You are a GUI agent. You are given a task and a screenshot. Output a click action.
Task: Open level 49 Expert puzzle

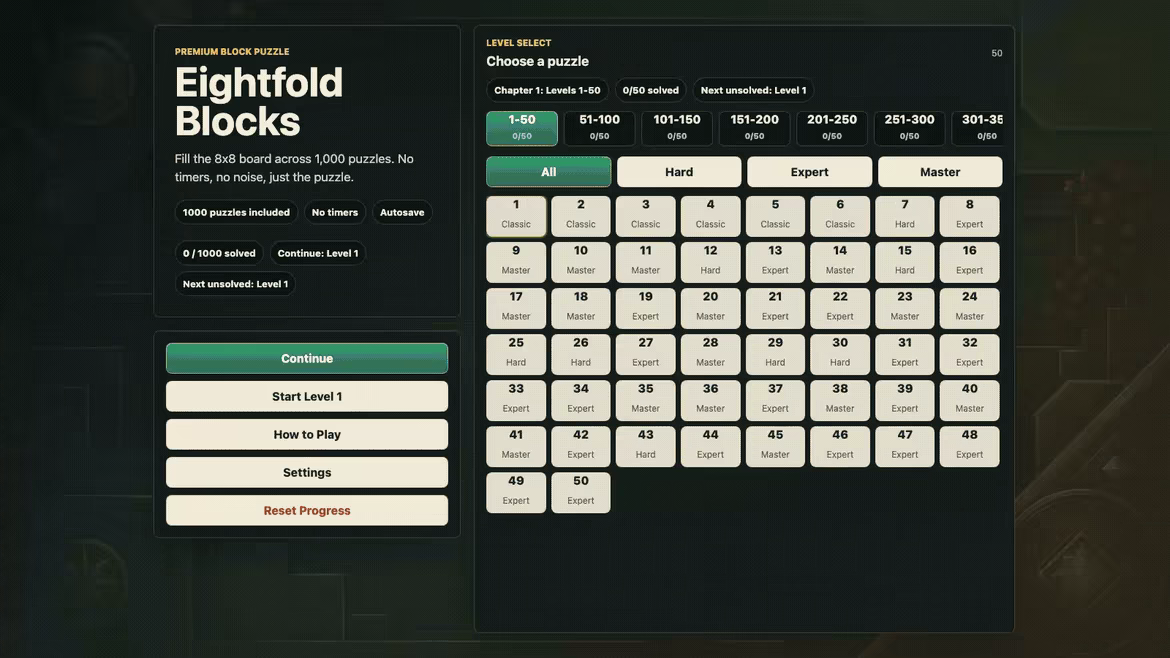pos(516,493)
